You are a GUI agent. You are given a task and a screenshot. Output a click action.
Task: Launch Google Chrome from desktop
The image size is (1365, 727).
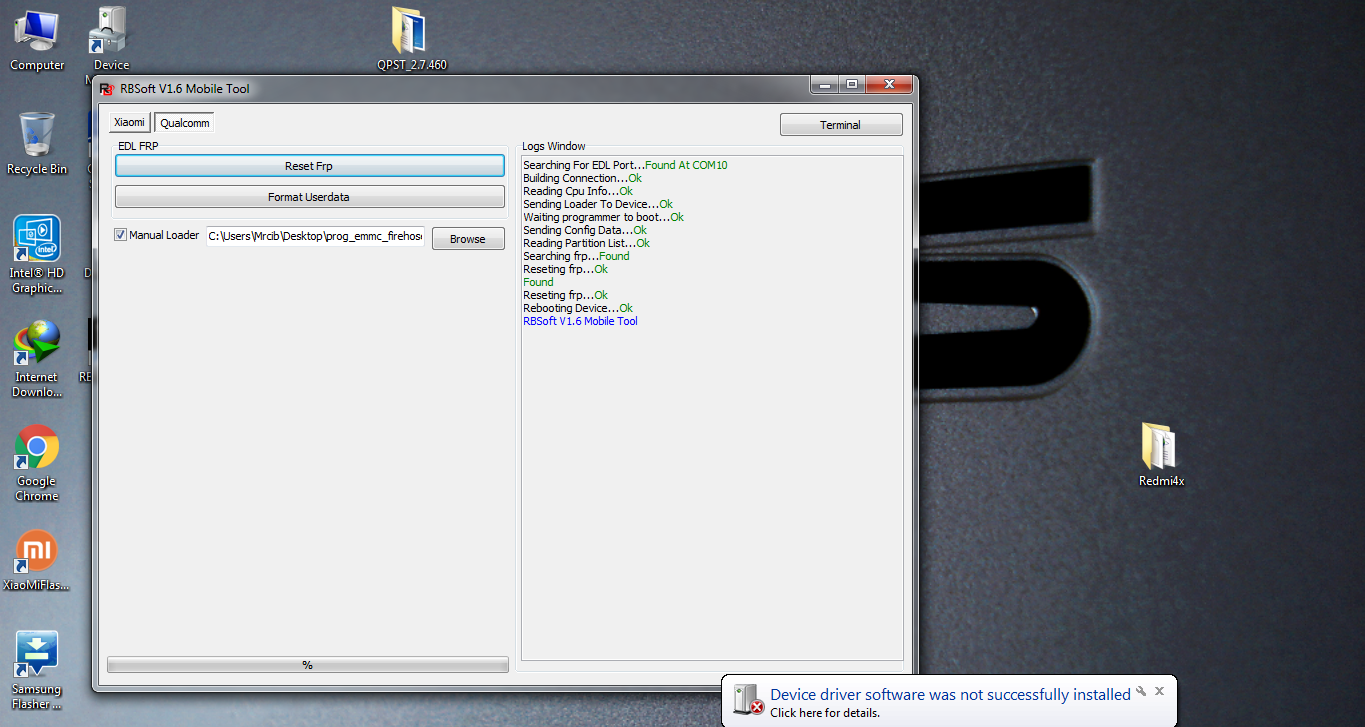37,463
